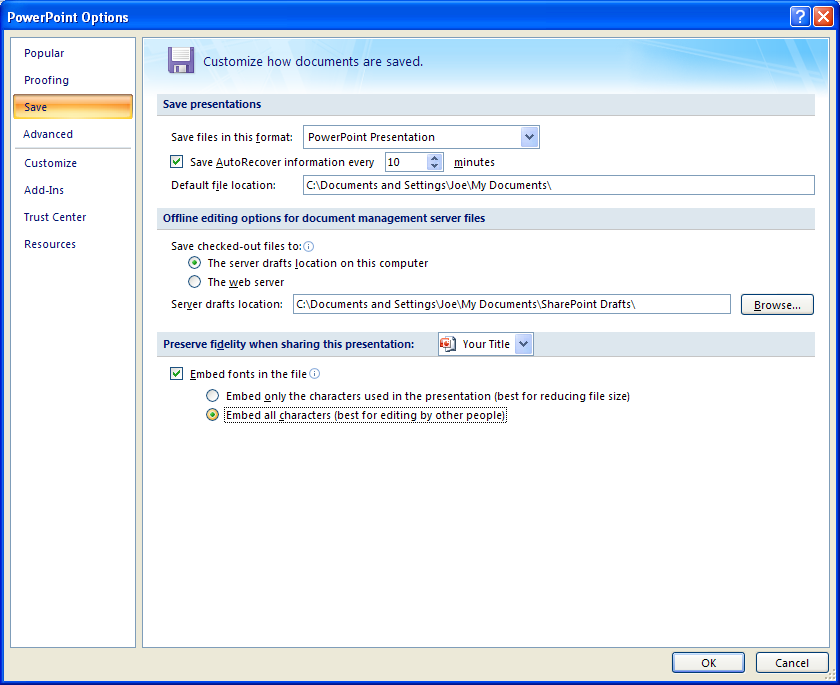Viewport: 840px width, 685px height.
Task: Click the presentation icon in Your Title dropdown
Action: [448, 344]
